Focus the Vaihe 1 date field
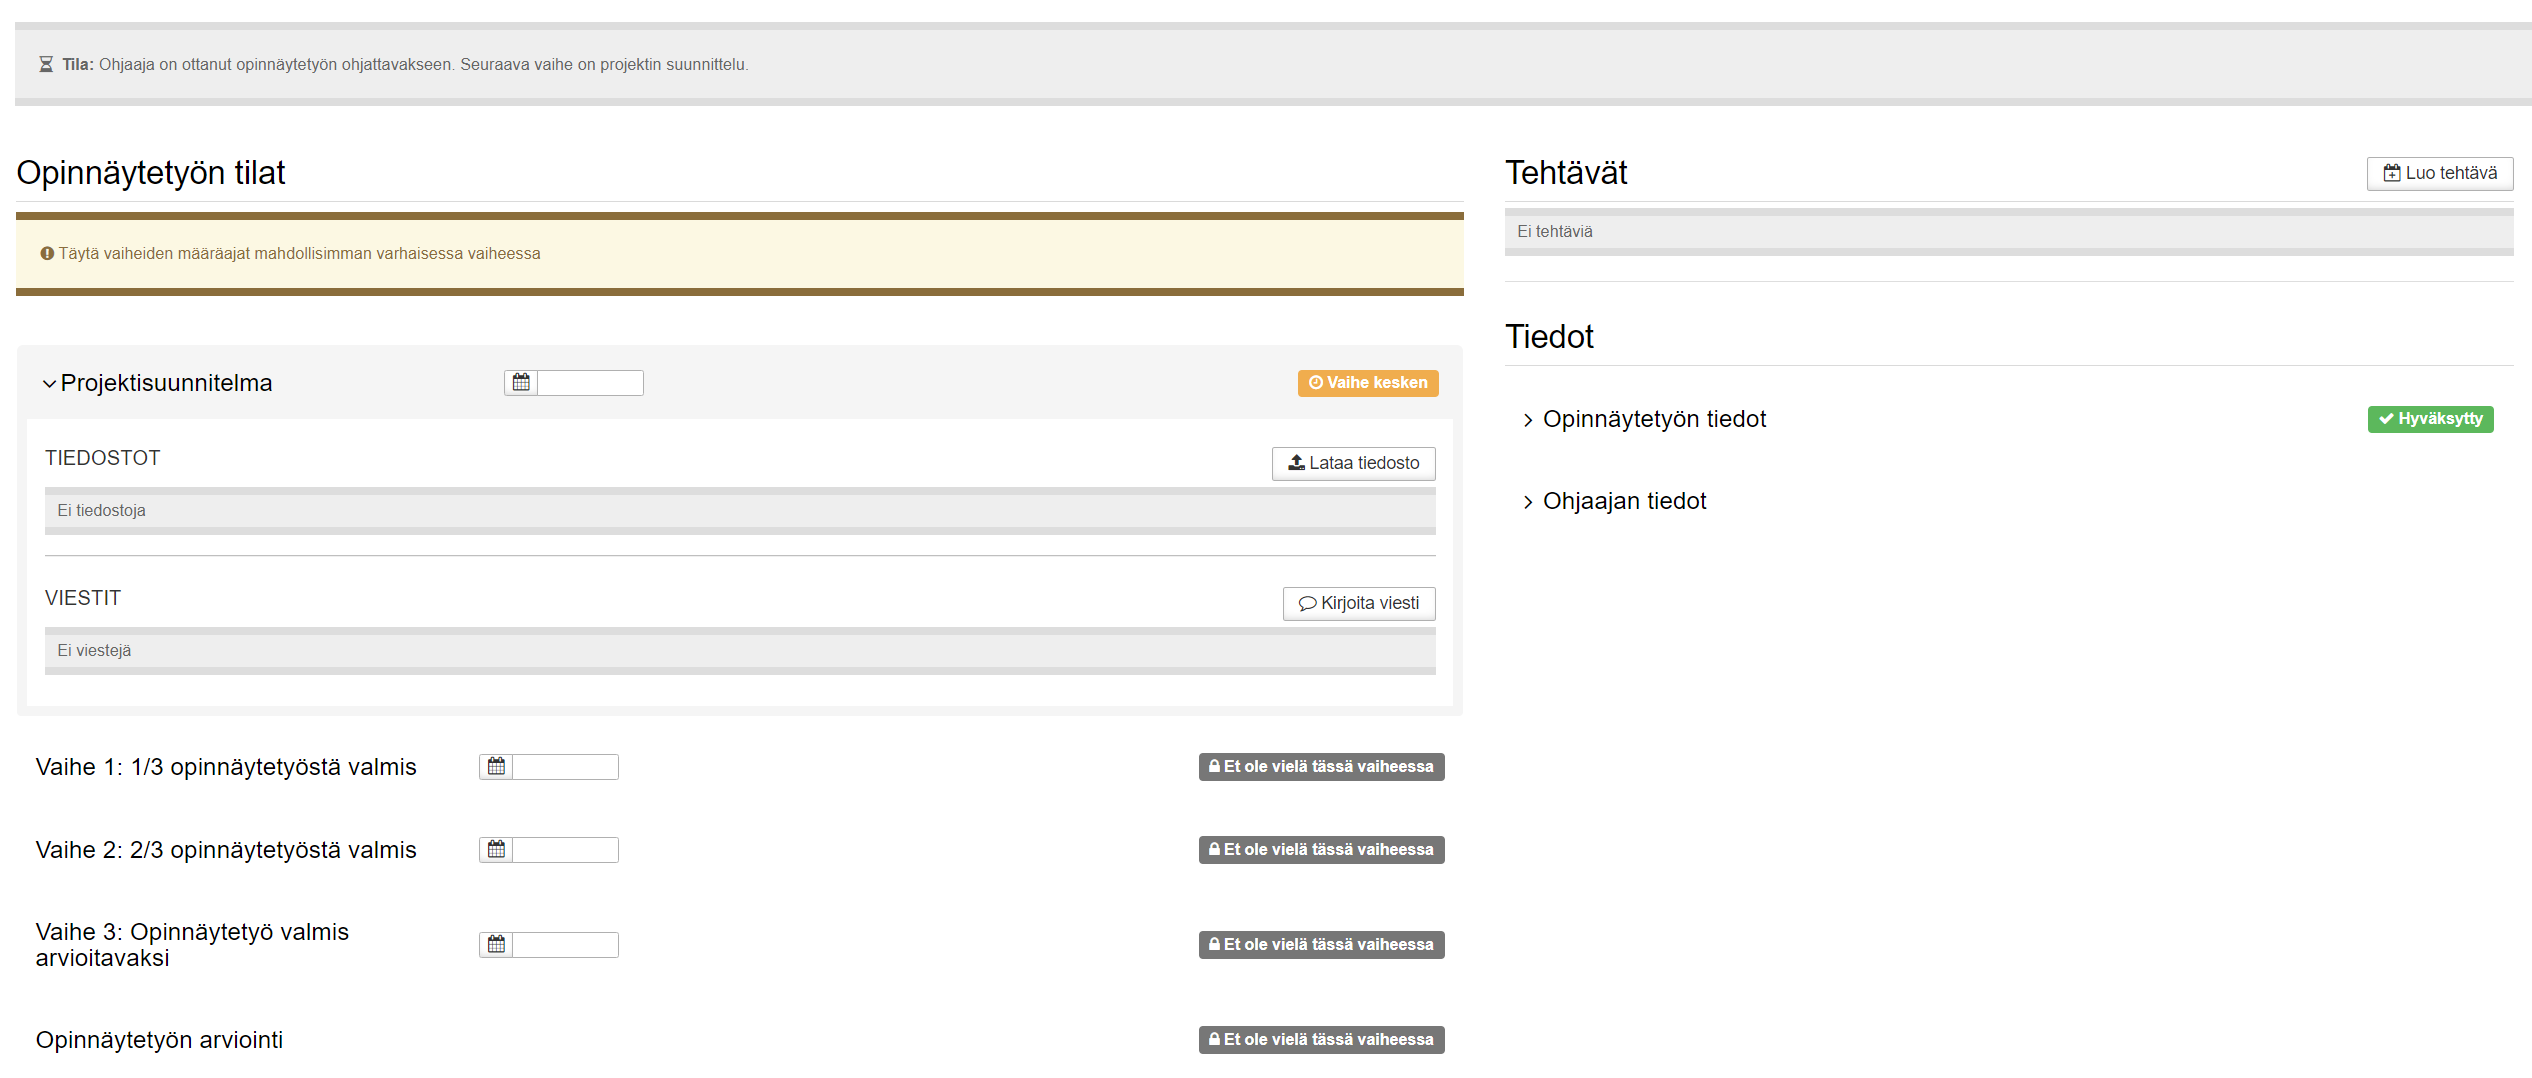 (565, 767)
